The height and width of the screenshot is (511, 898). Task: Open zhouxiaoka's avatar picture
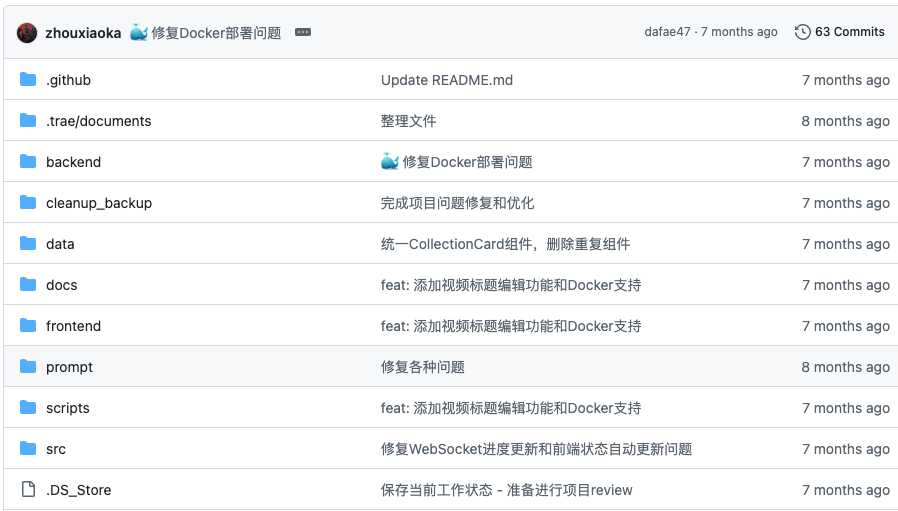[x=27, y=33]
